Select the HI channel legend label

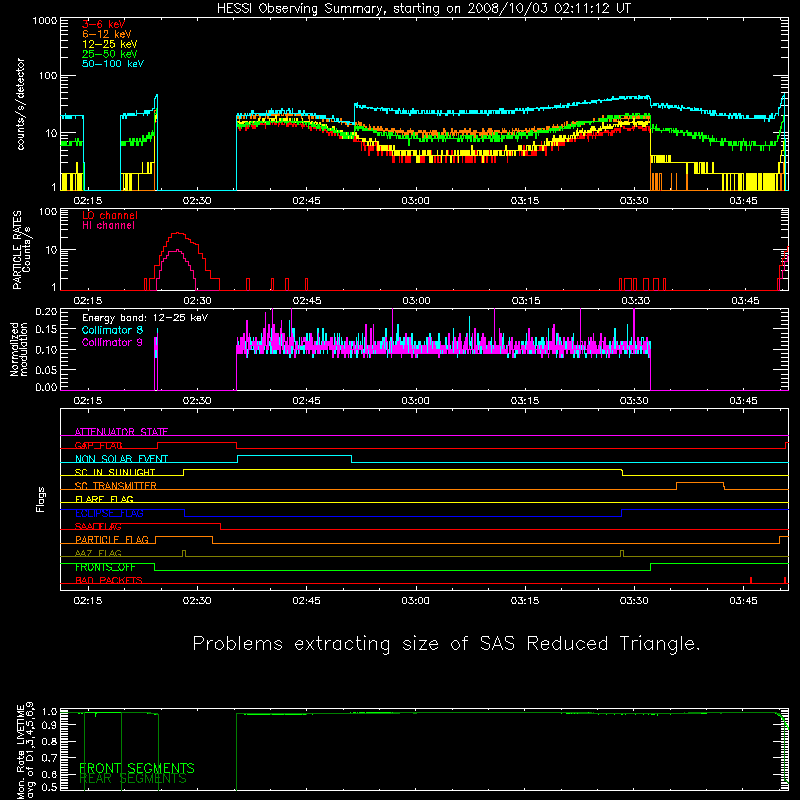(109, 226)
